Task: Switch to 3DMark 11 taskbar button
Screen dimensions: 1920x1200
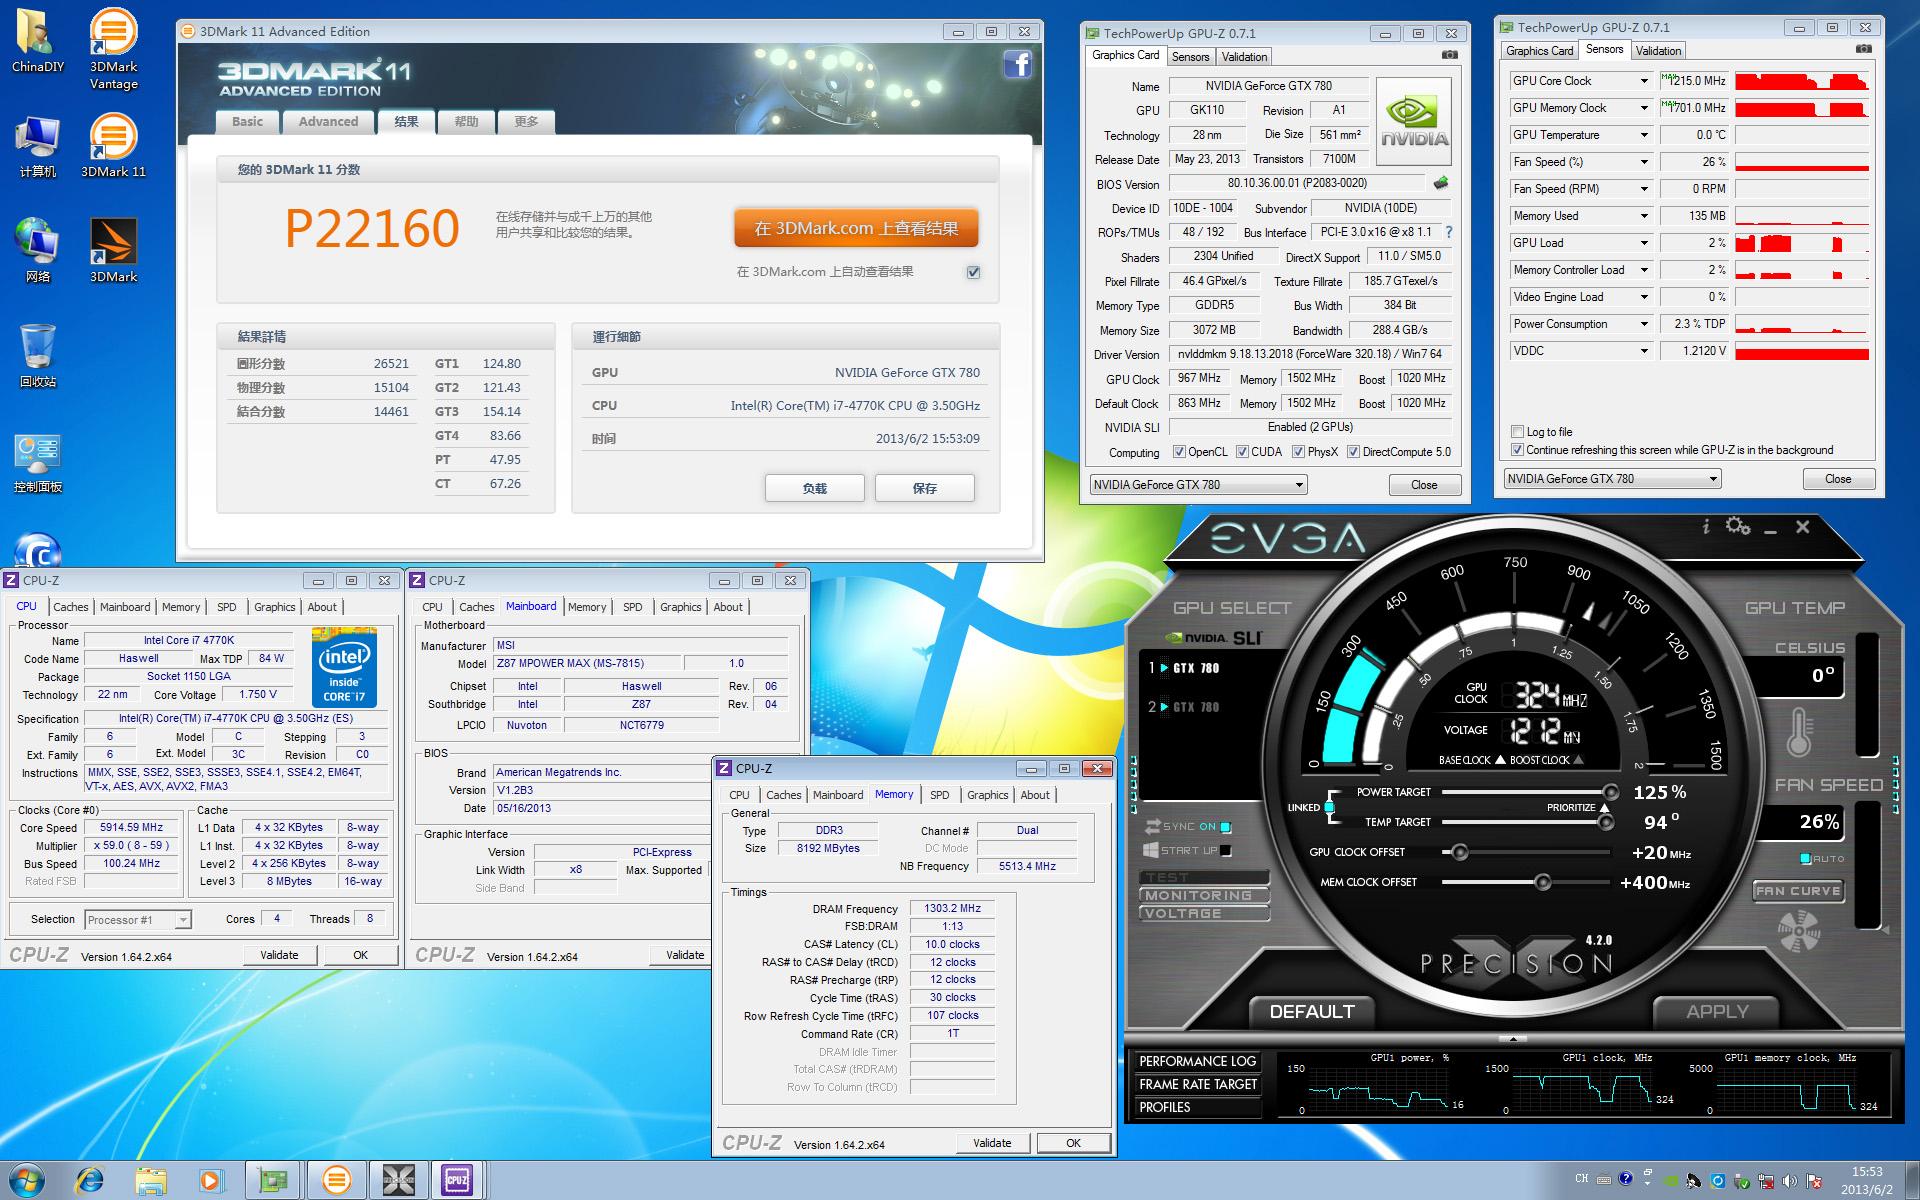Action: coord(336,1181)
